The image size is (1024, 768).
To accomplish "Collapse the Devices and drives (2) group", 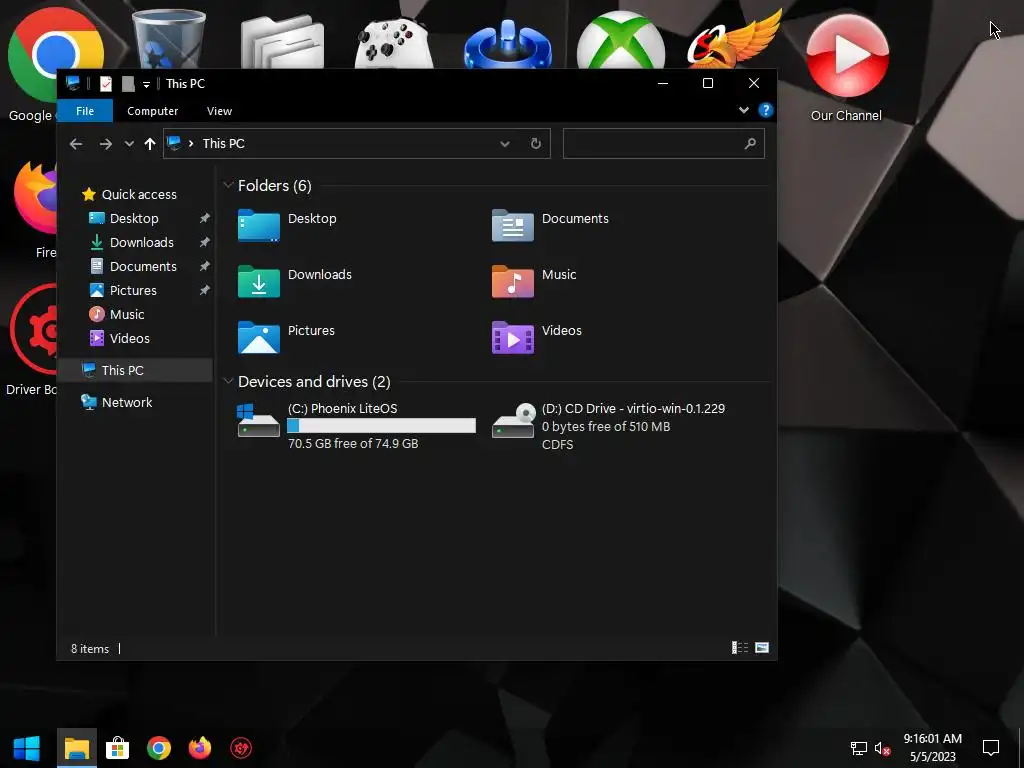I will [x=228, y=381].
